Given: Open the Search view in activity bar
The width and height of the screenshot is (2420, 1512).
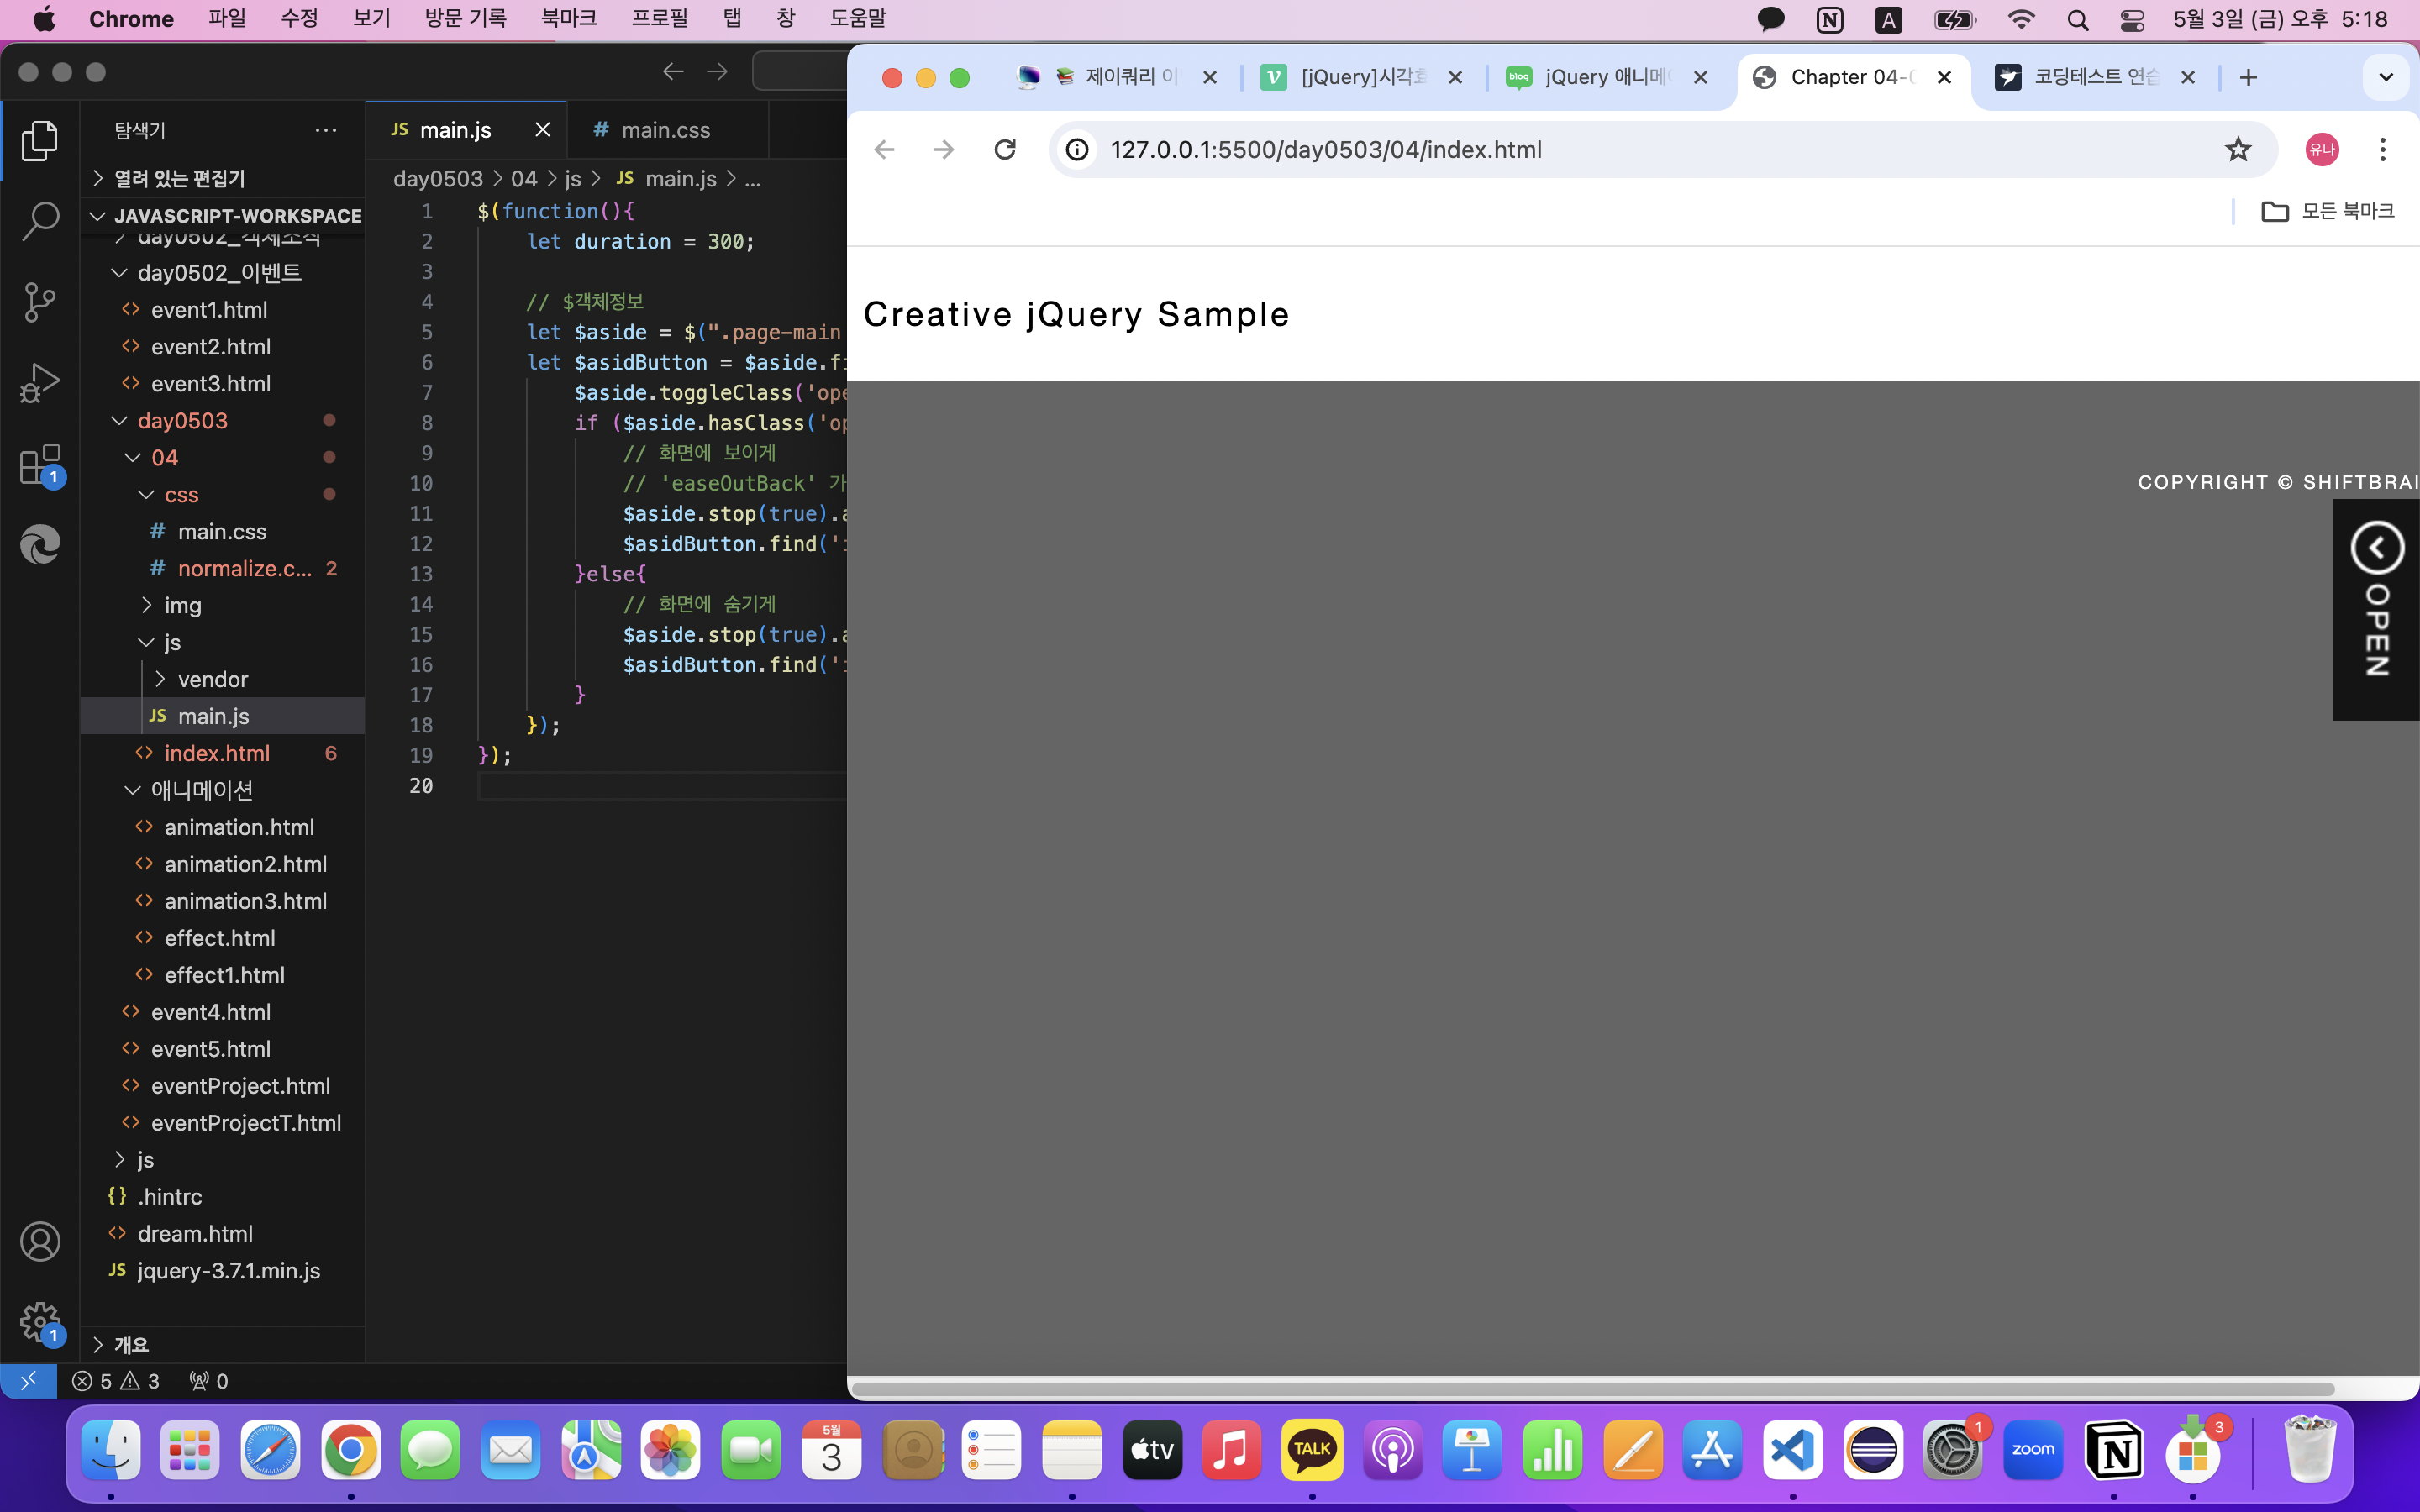Looking at the screenshot, I should [40, 221].
